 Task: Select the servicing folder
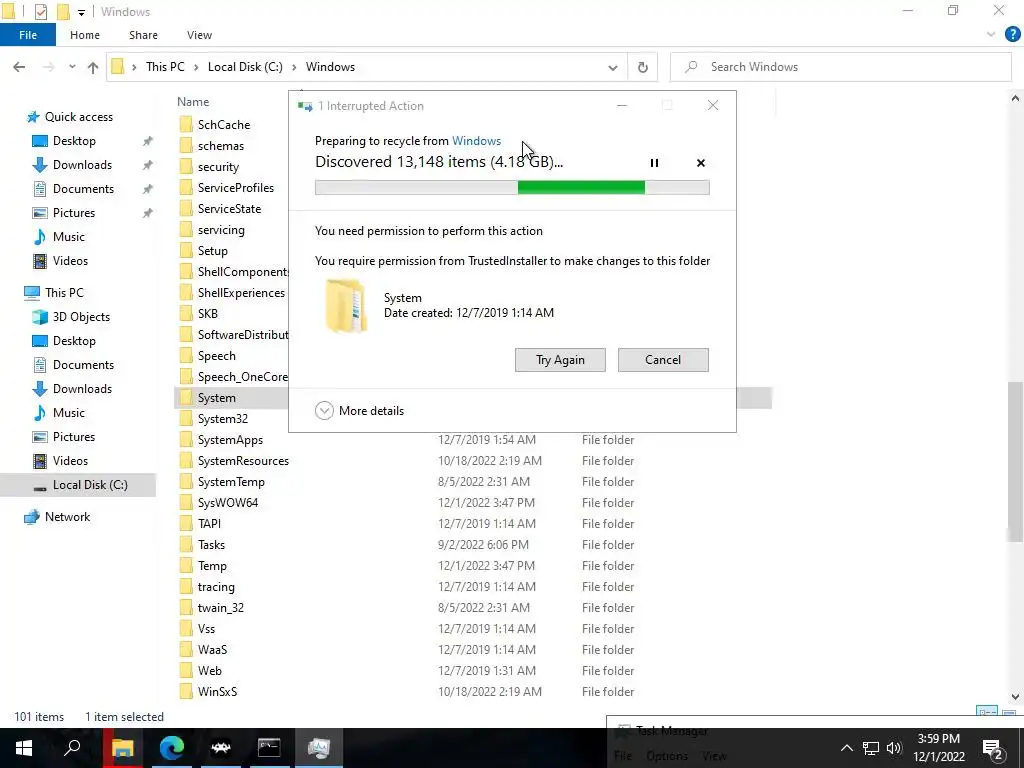(x=221, y=230)
